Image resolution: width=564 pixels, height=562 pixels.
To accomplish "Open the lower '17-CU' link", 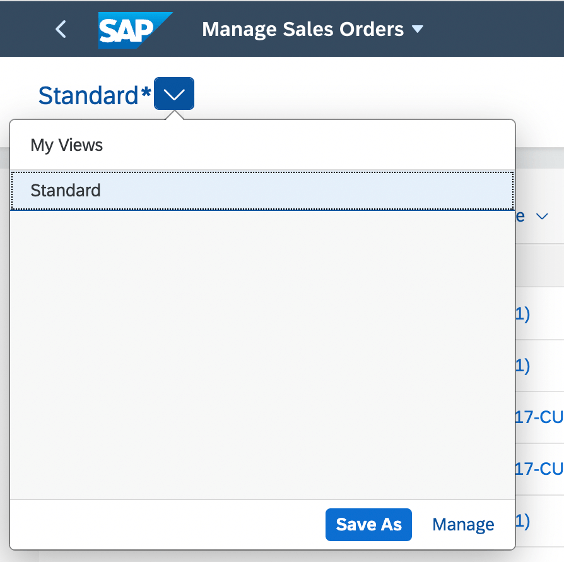I will [x=539, y=469].
